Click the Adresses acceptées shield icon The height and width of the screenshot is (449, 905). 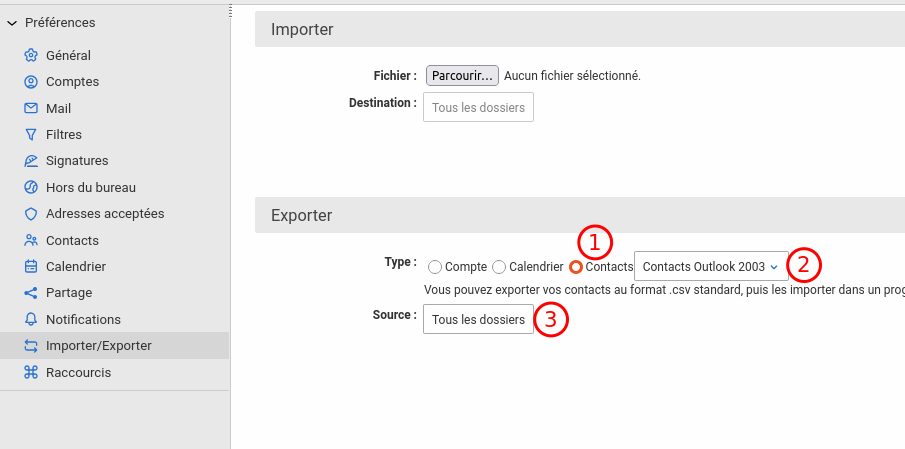click(31, 214)
